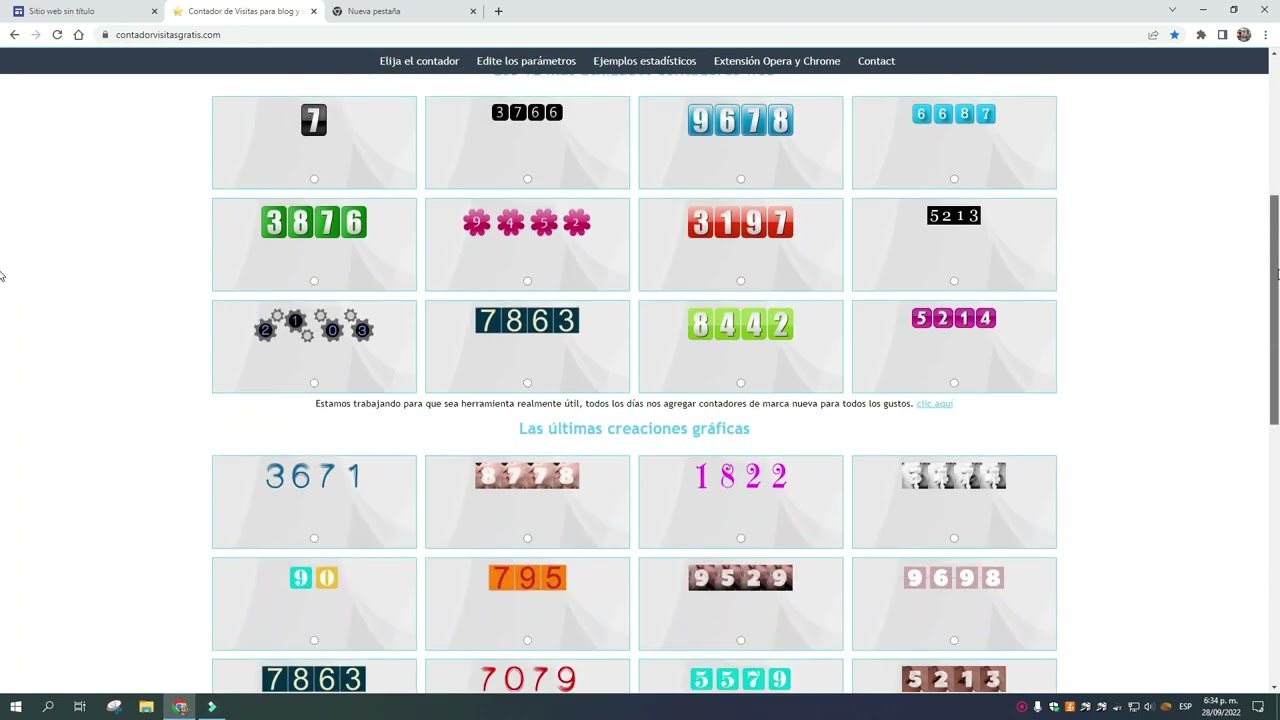Select radio under cyan '6687' counter
Image resolution: width=1280 pixels, height=720 pixels.
pos(954,179)
